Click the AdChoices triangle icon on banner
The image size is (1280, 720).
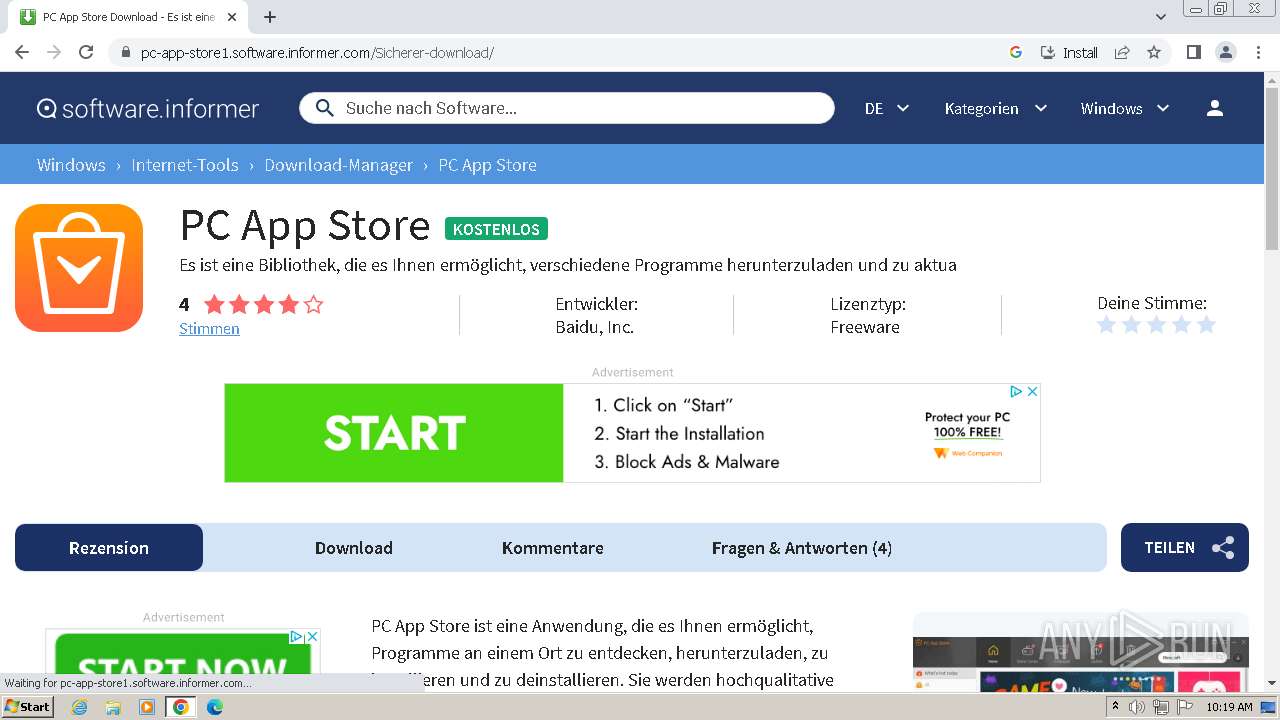click(1016, 392)
